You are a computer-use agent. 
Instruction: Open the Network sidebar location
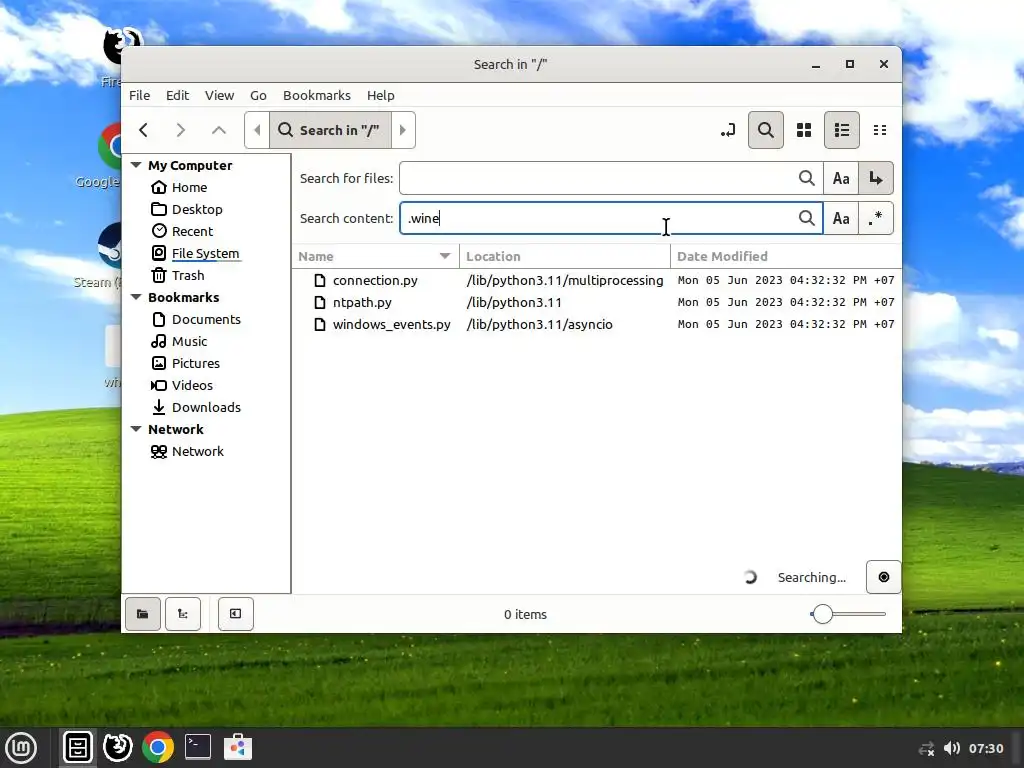point(197,451)
